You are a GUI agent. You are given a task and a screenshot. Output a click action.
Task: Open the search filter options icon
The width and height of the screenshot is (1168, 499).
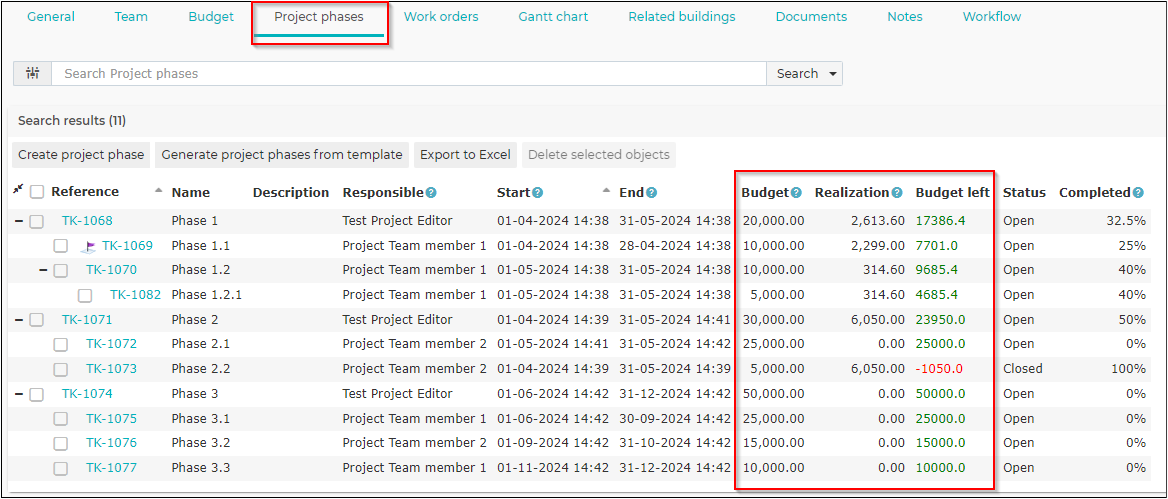point(32,74)
